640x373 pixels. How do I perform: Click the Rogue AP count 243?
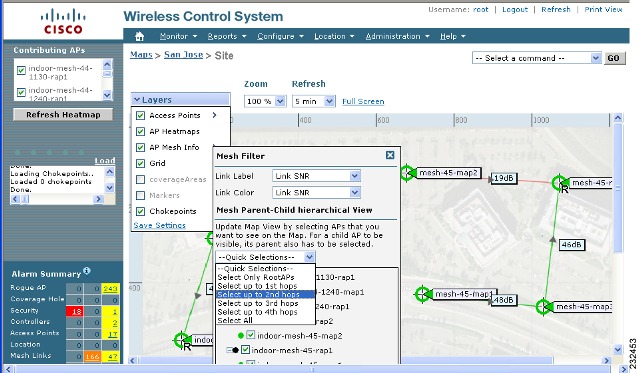tap(110, 289)
